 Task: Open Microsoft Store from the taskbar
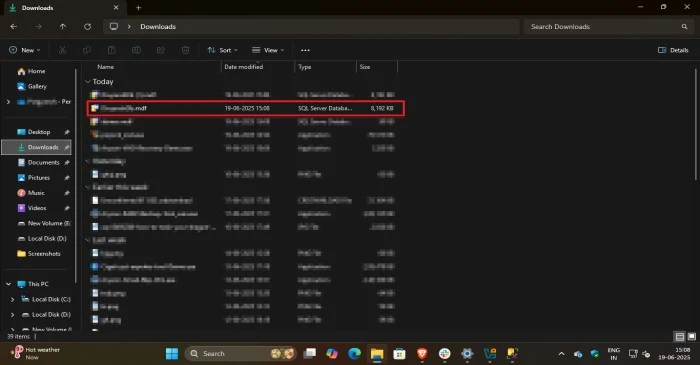[399, 353]
